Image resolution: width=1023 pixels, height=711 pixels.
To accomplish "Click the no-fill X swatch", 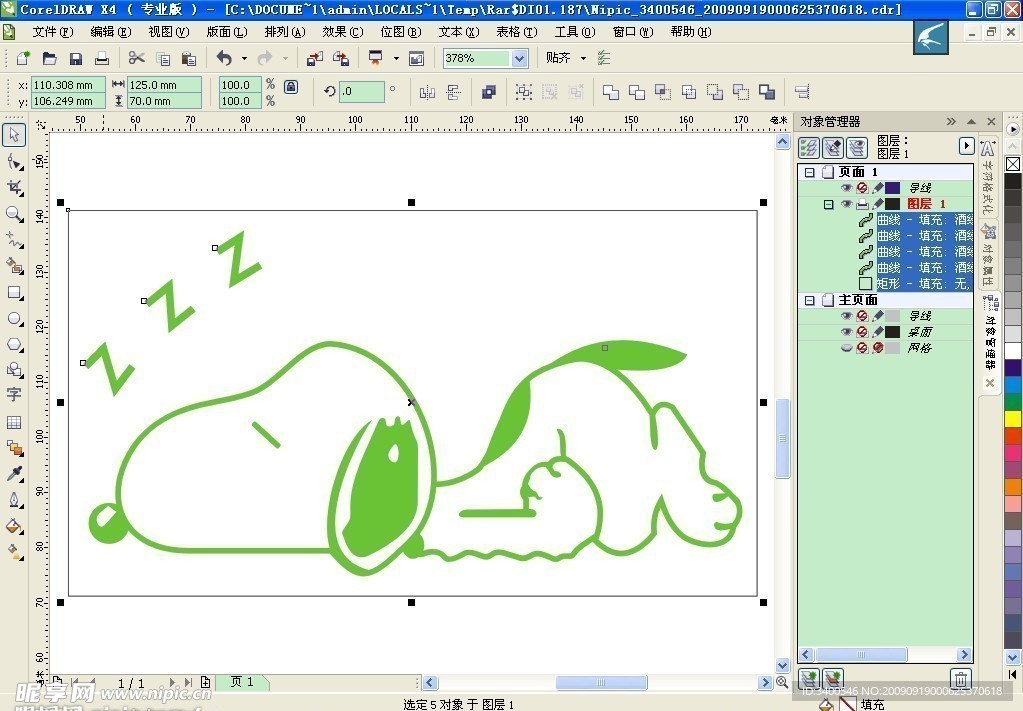I will point(1013,164).
